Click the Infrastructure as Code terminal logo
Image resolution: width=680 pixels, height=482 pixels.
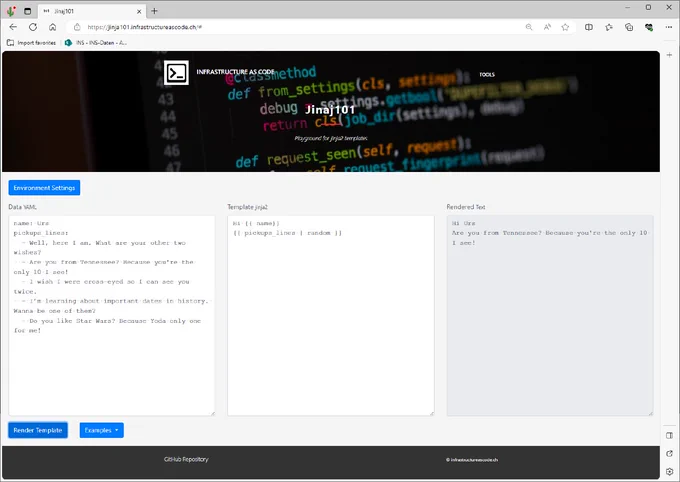[x=177, y=73]
